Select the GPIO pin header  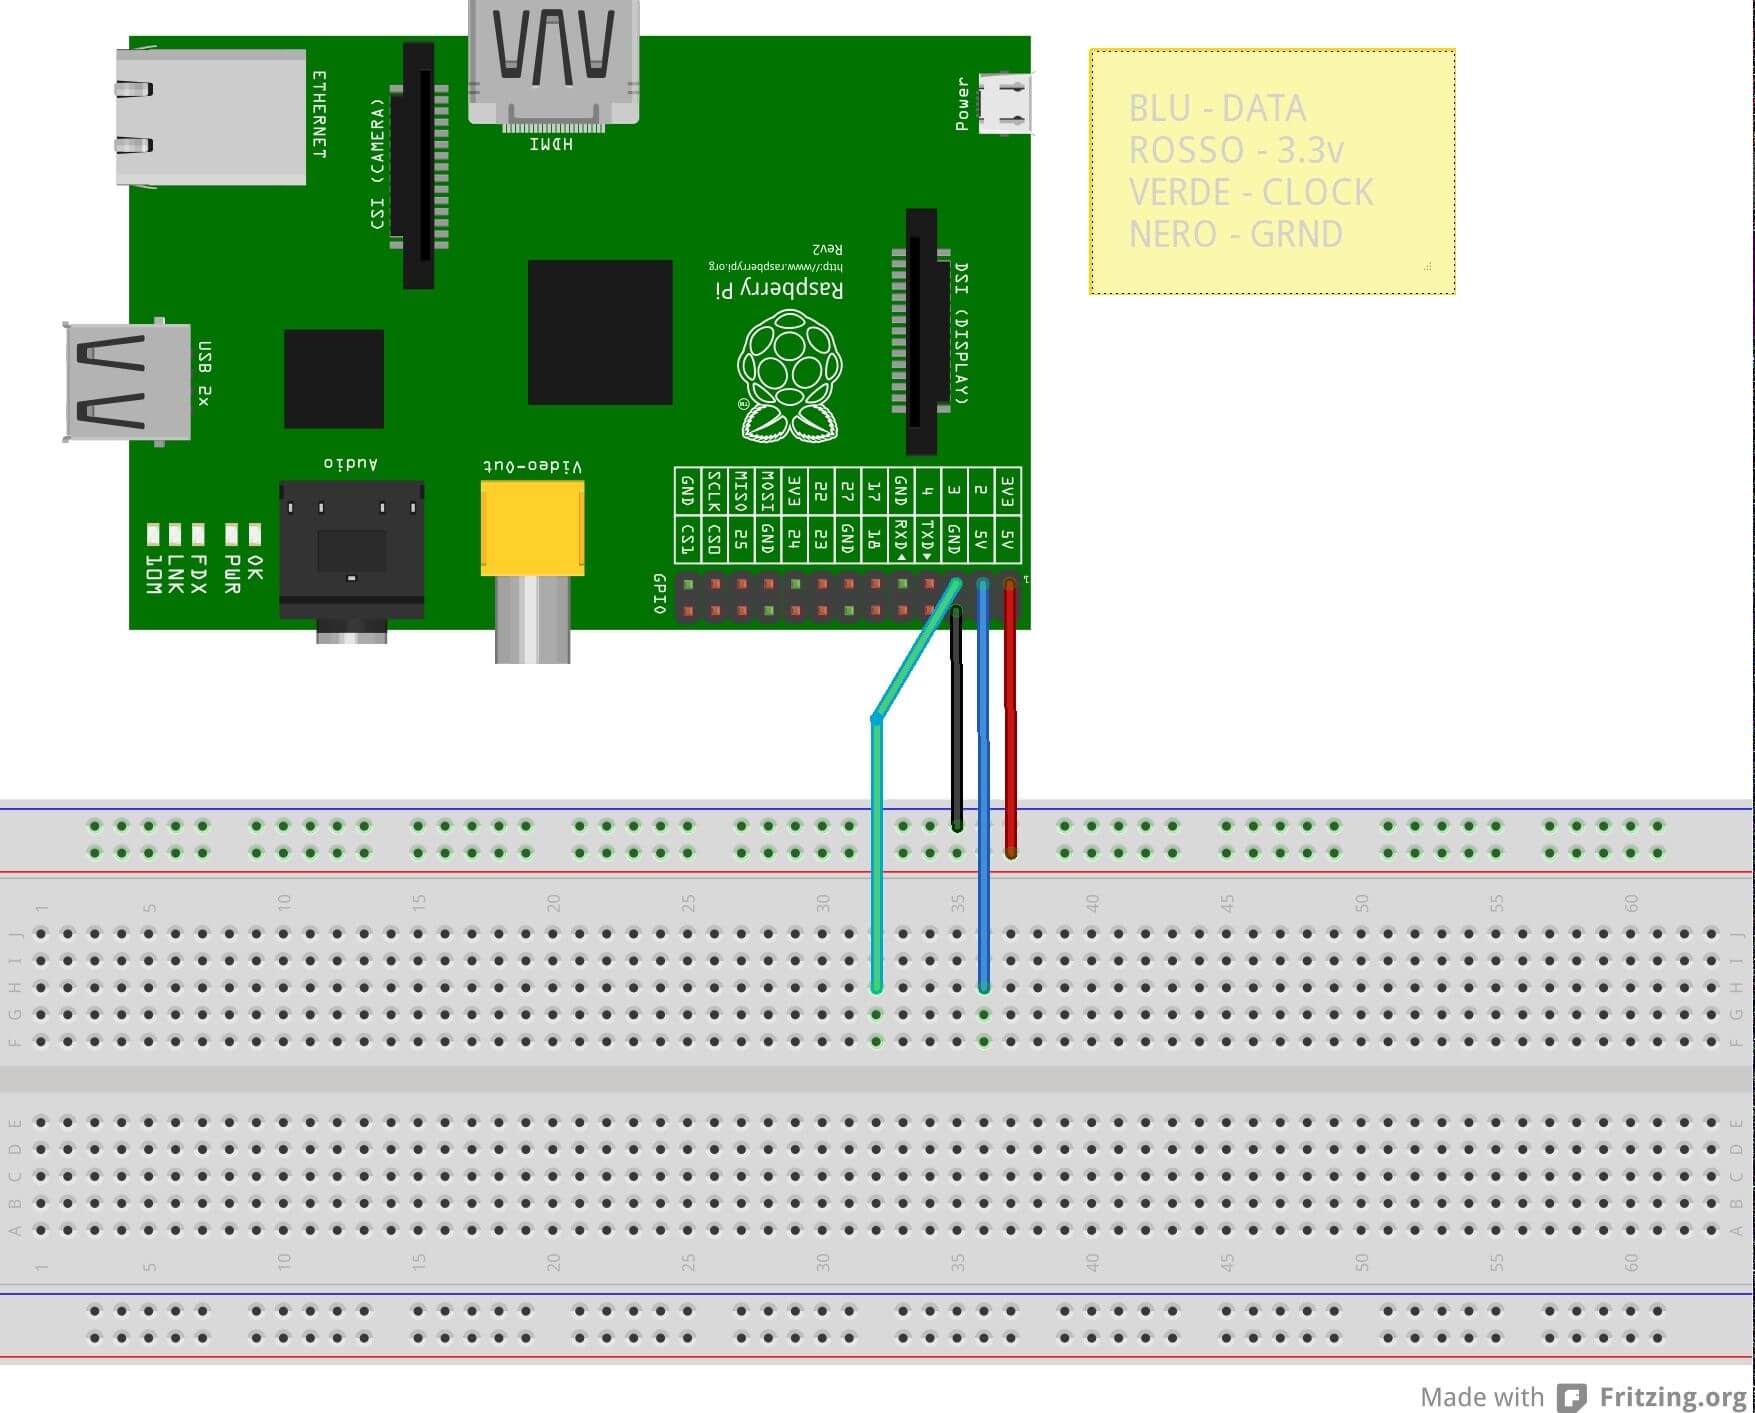tap(848, 597)
